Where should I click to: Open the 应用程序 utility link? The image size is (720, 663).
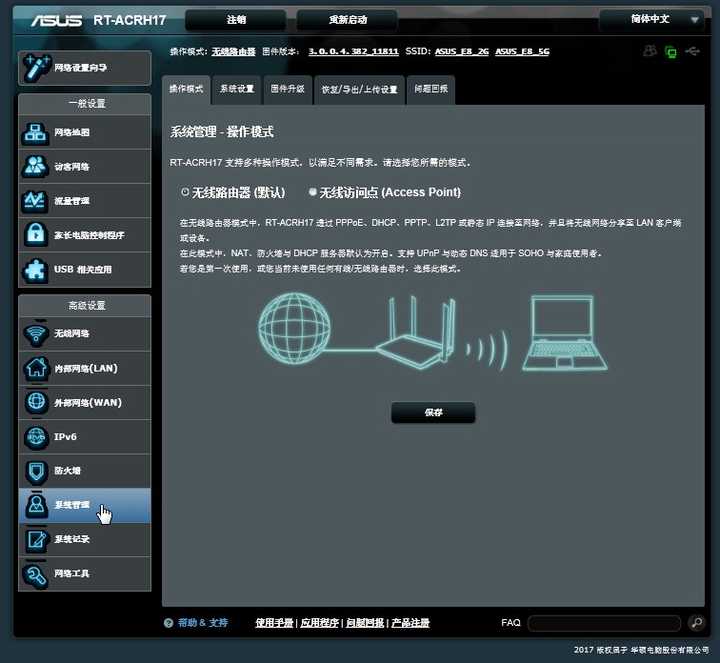coord(320,623)
